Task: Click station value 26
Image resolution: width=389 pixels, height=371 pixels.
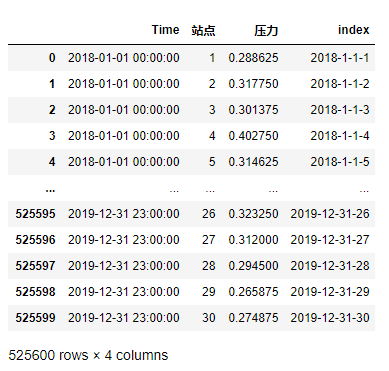Action: [209, 214]
